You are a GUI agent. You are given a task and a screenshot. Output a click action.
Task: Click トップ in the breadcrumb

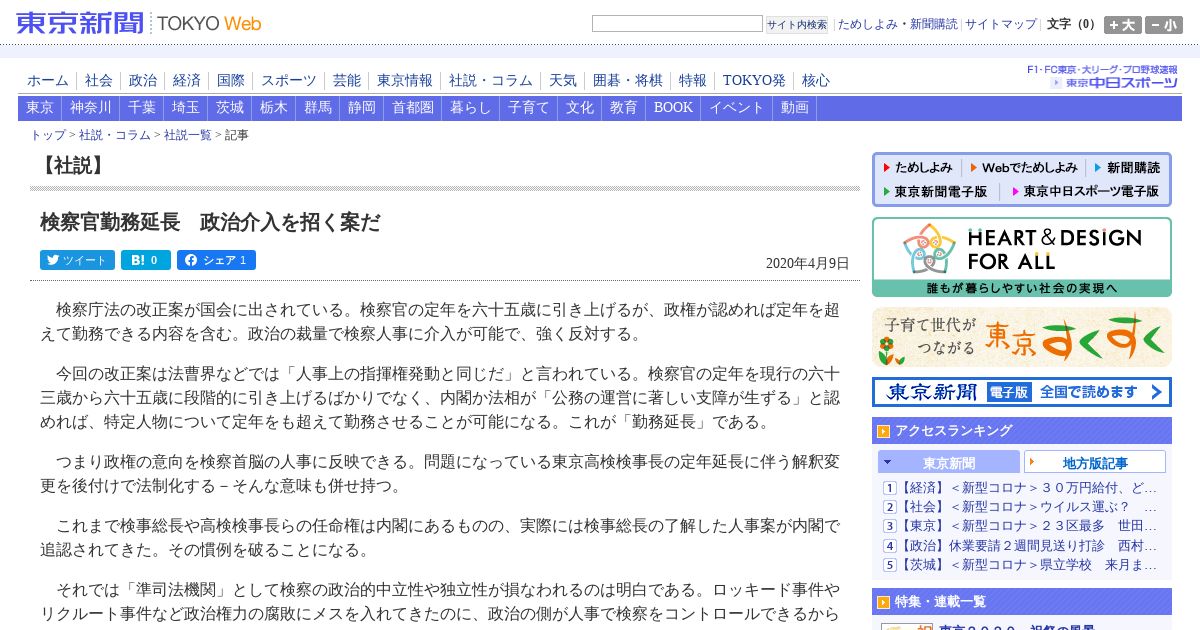(x=48, y=135)
